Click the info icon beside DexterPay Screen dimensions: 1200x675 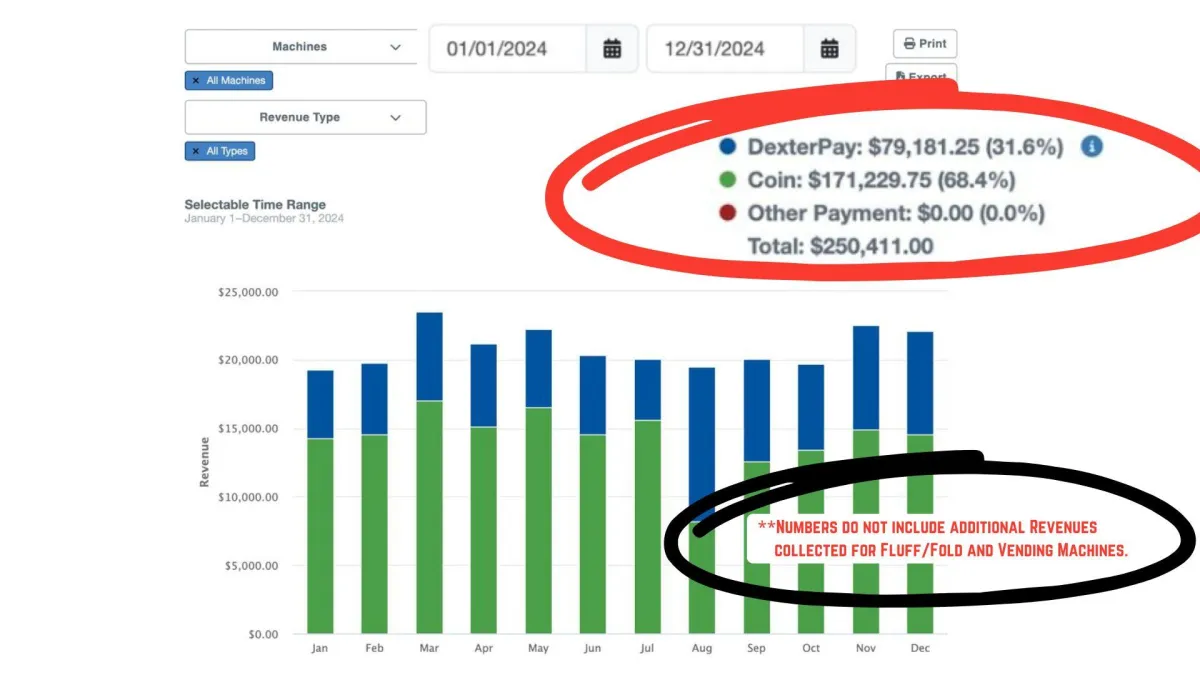click(1092, 147)
